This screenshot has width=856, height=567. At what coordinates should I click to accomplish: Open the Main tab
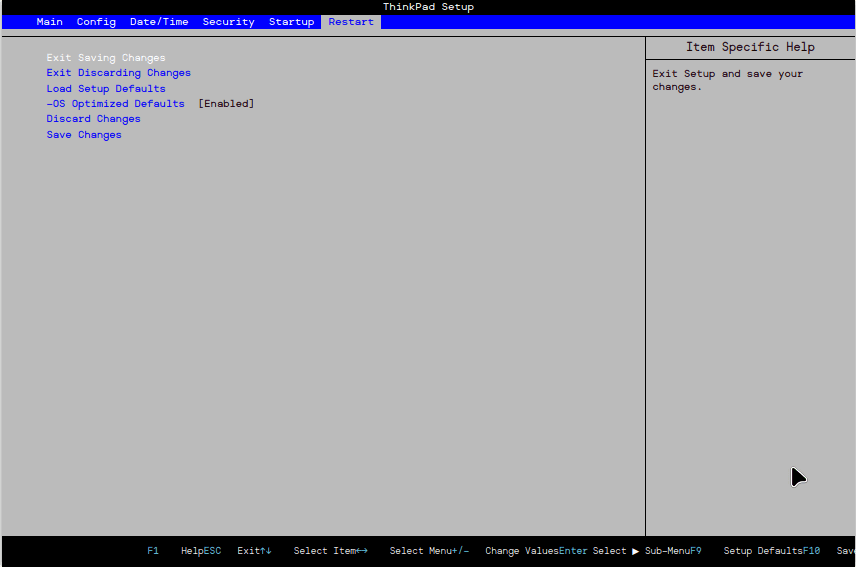[50, 22]
